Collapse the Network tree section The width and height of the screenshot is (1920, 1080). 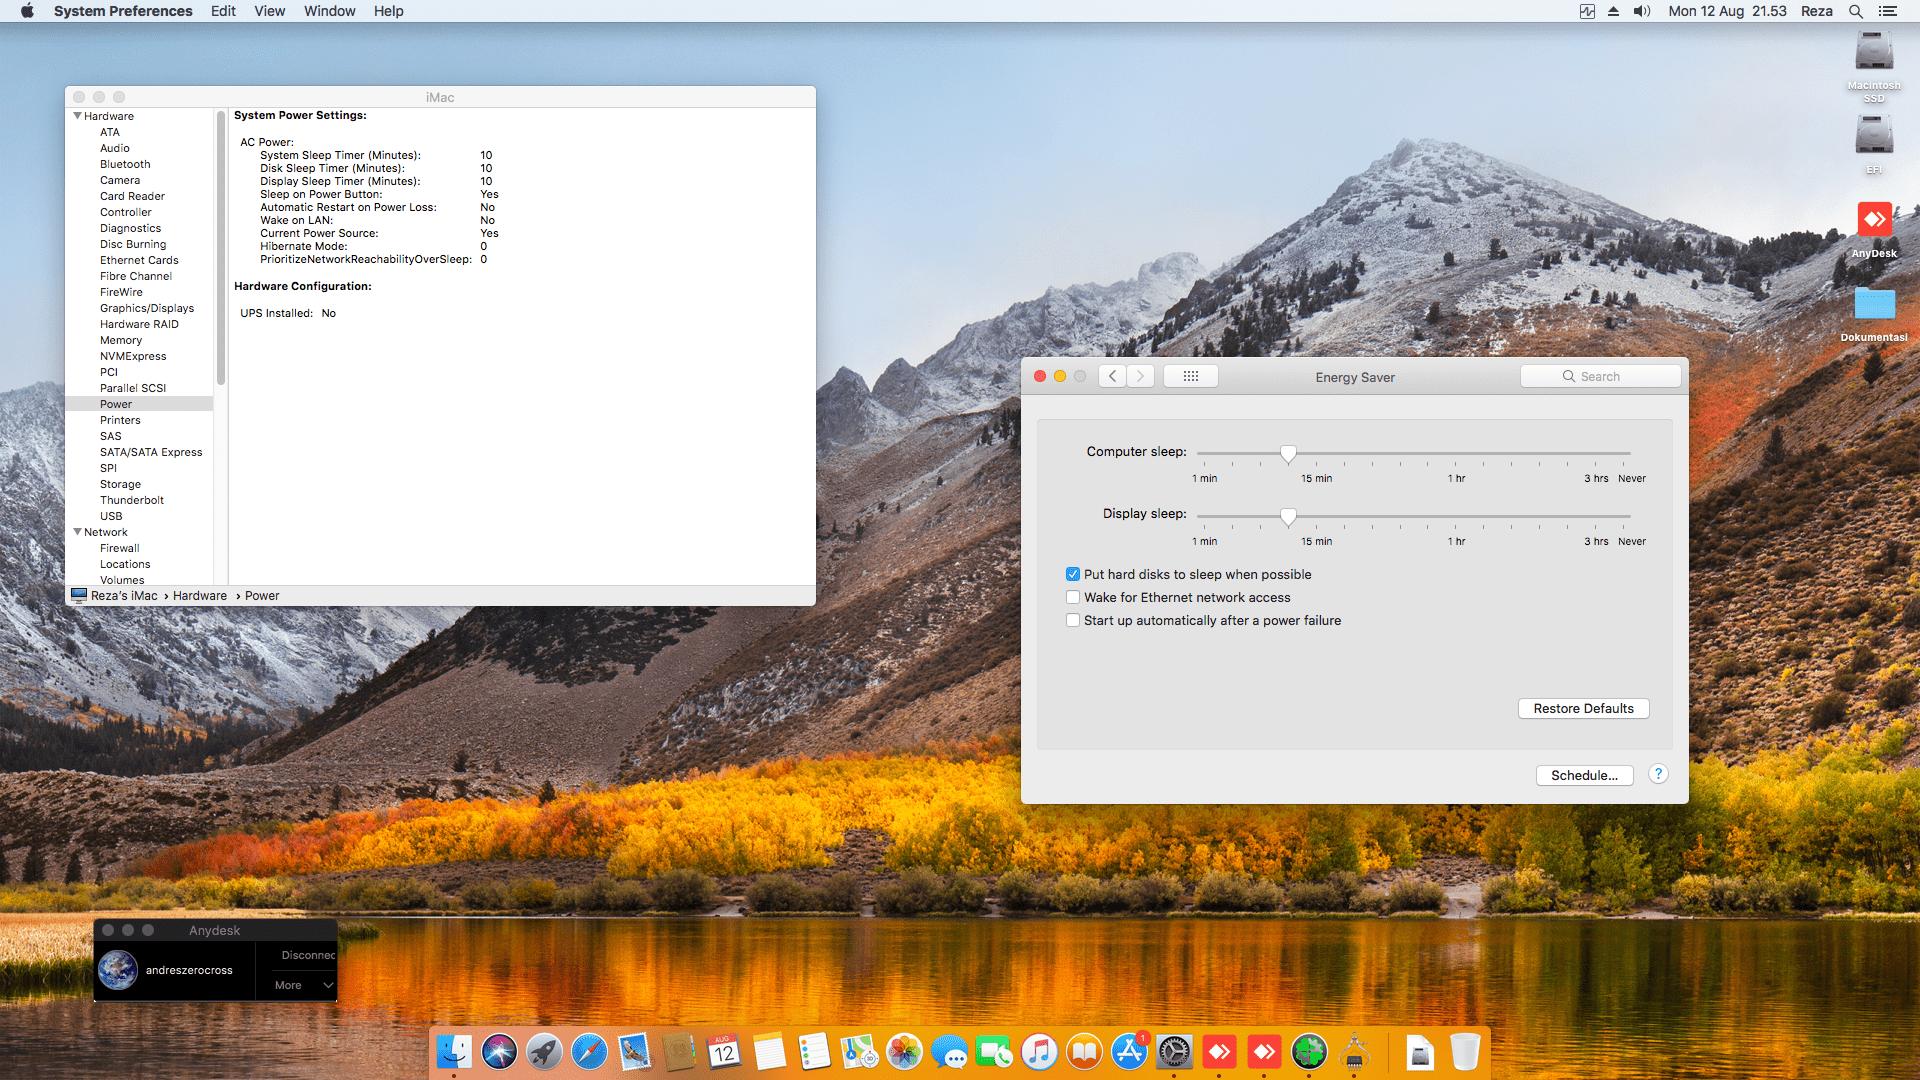point(78,532)
